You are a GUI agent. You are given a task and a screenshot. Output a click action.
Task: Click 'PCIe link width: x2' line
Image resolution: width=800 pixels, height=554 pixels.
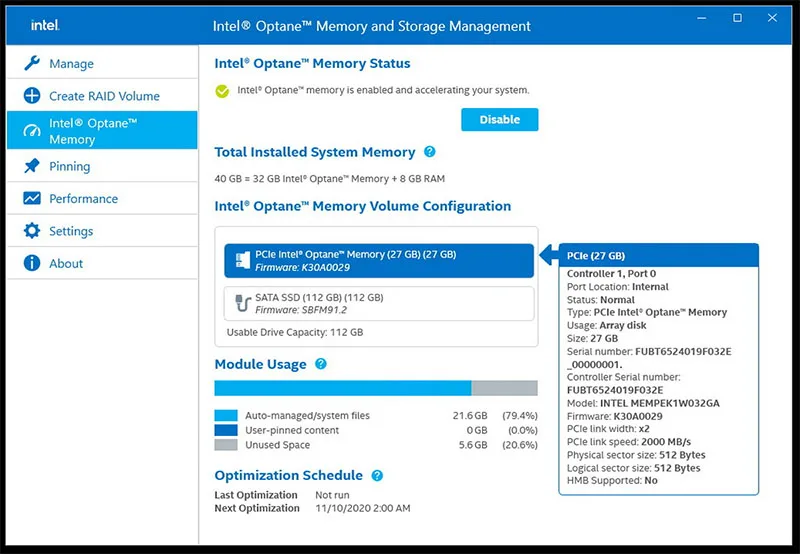(608, 429)
